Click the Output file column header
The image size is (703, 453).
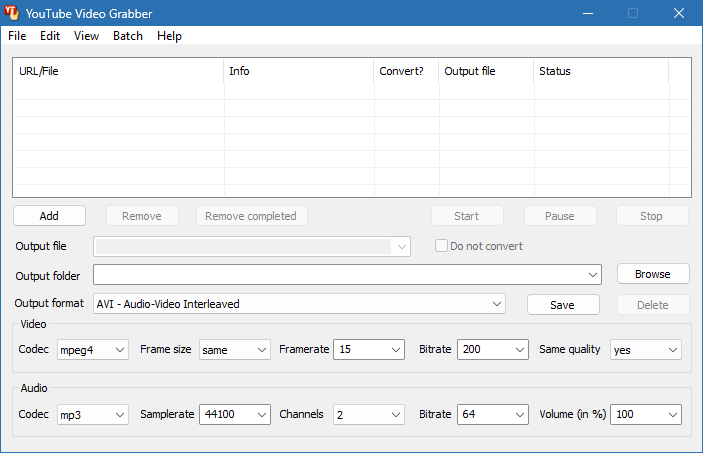tap(486, 71)
